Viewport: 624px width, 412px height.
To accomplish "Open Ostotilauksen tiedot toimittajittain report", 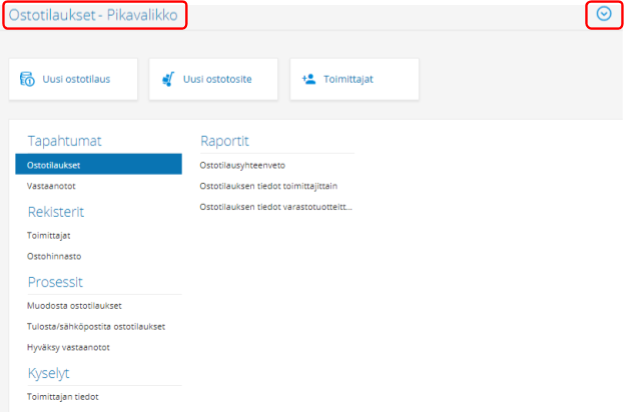I will pyautogui.click(x=269, y=186).
